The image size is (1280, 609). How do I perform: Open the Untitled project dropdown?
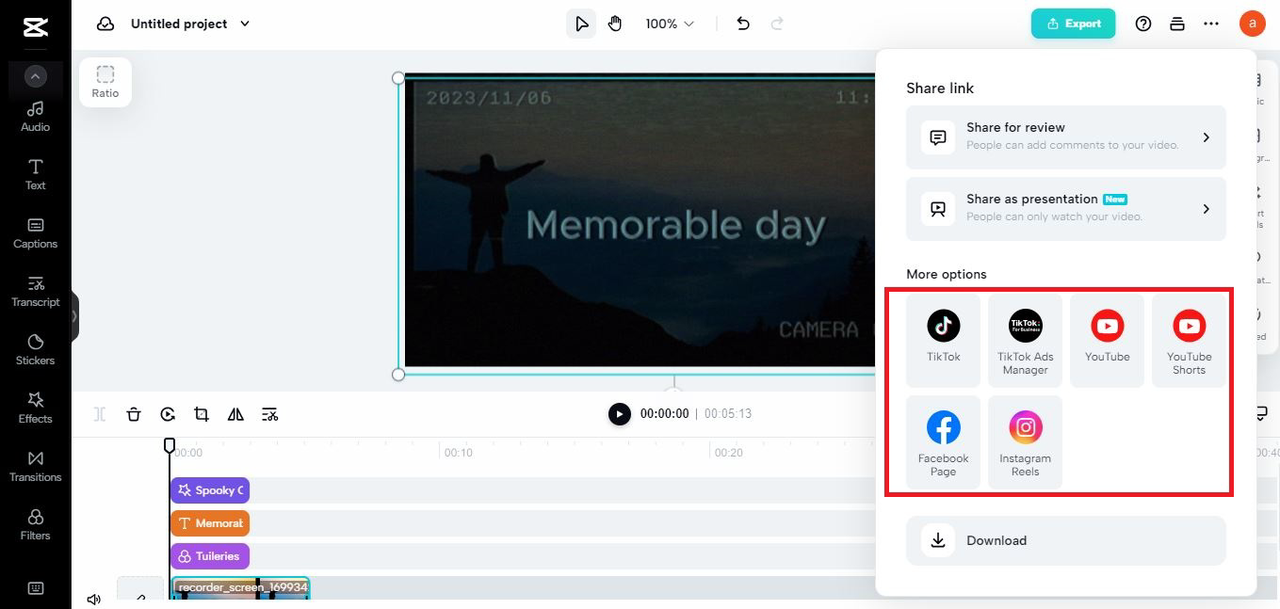pos(190,24)
